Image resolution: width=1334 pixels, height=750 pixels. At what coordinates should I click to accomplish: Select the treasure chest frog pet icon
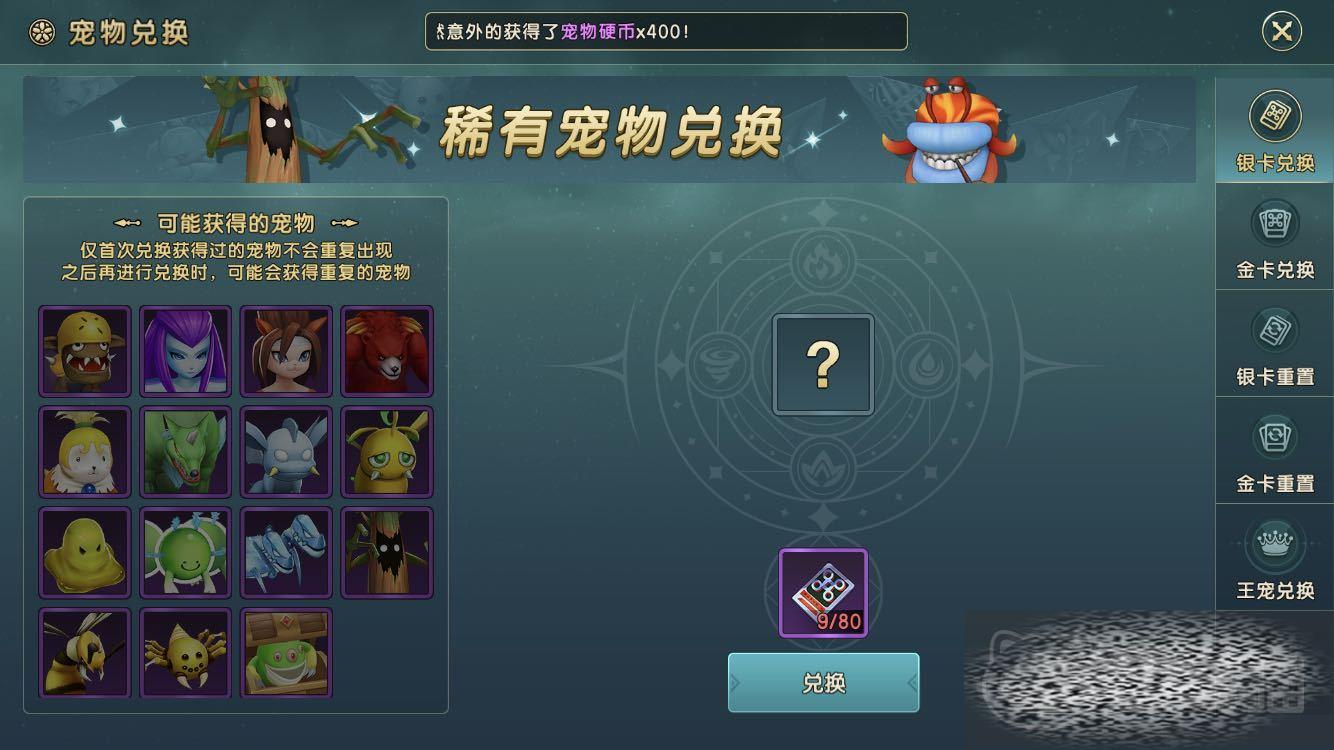click(x=286, y=653)
